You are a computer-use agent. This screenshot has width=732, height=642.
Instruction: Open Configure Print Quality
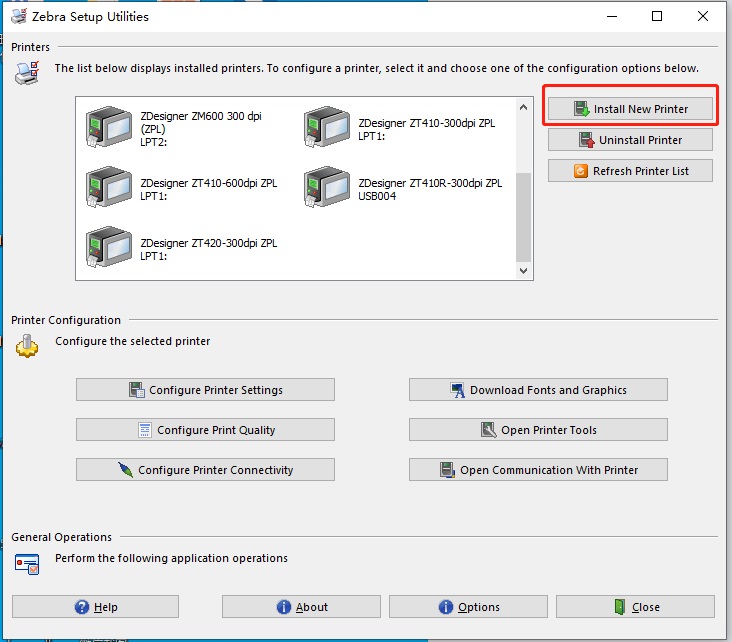click(x=205, y=430)
